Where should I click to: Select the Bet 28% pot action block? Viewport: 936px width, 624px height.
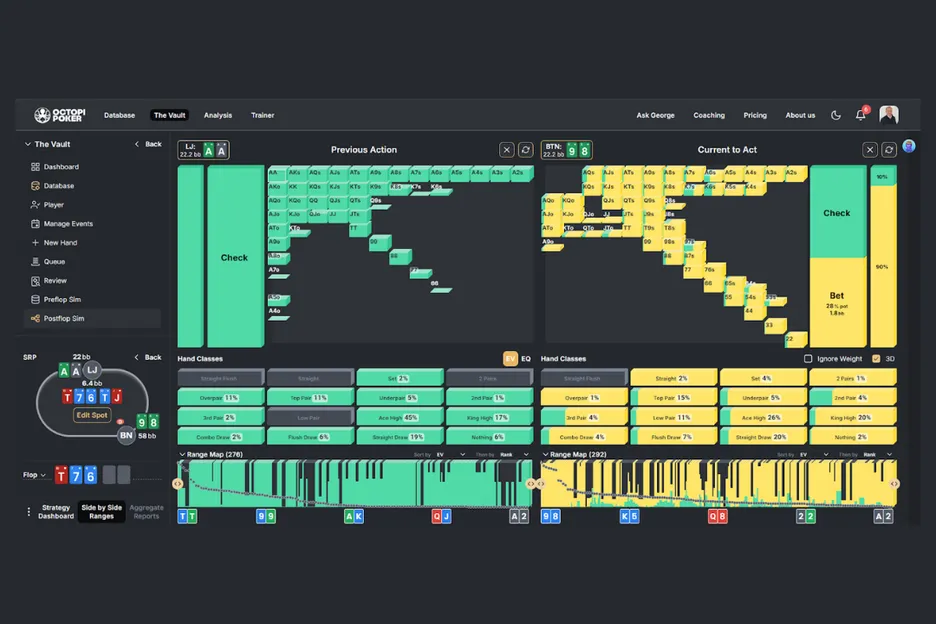tap(836, 302)
